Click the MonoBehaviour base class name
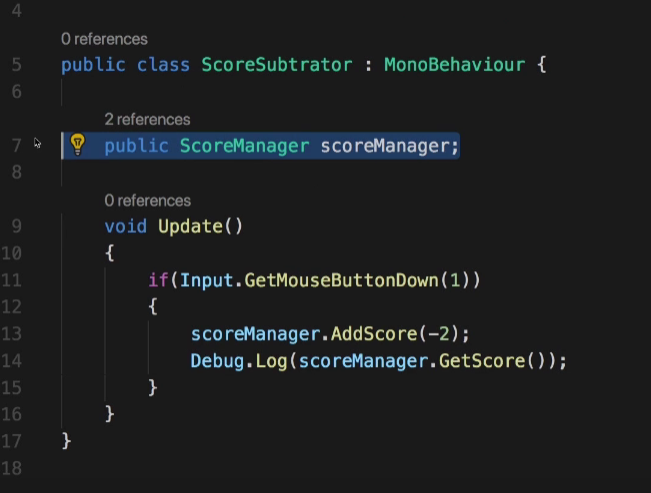 pos(455,65)
